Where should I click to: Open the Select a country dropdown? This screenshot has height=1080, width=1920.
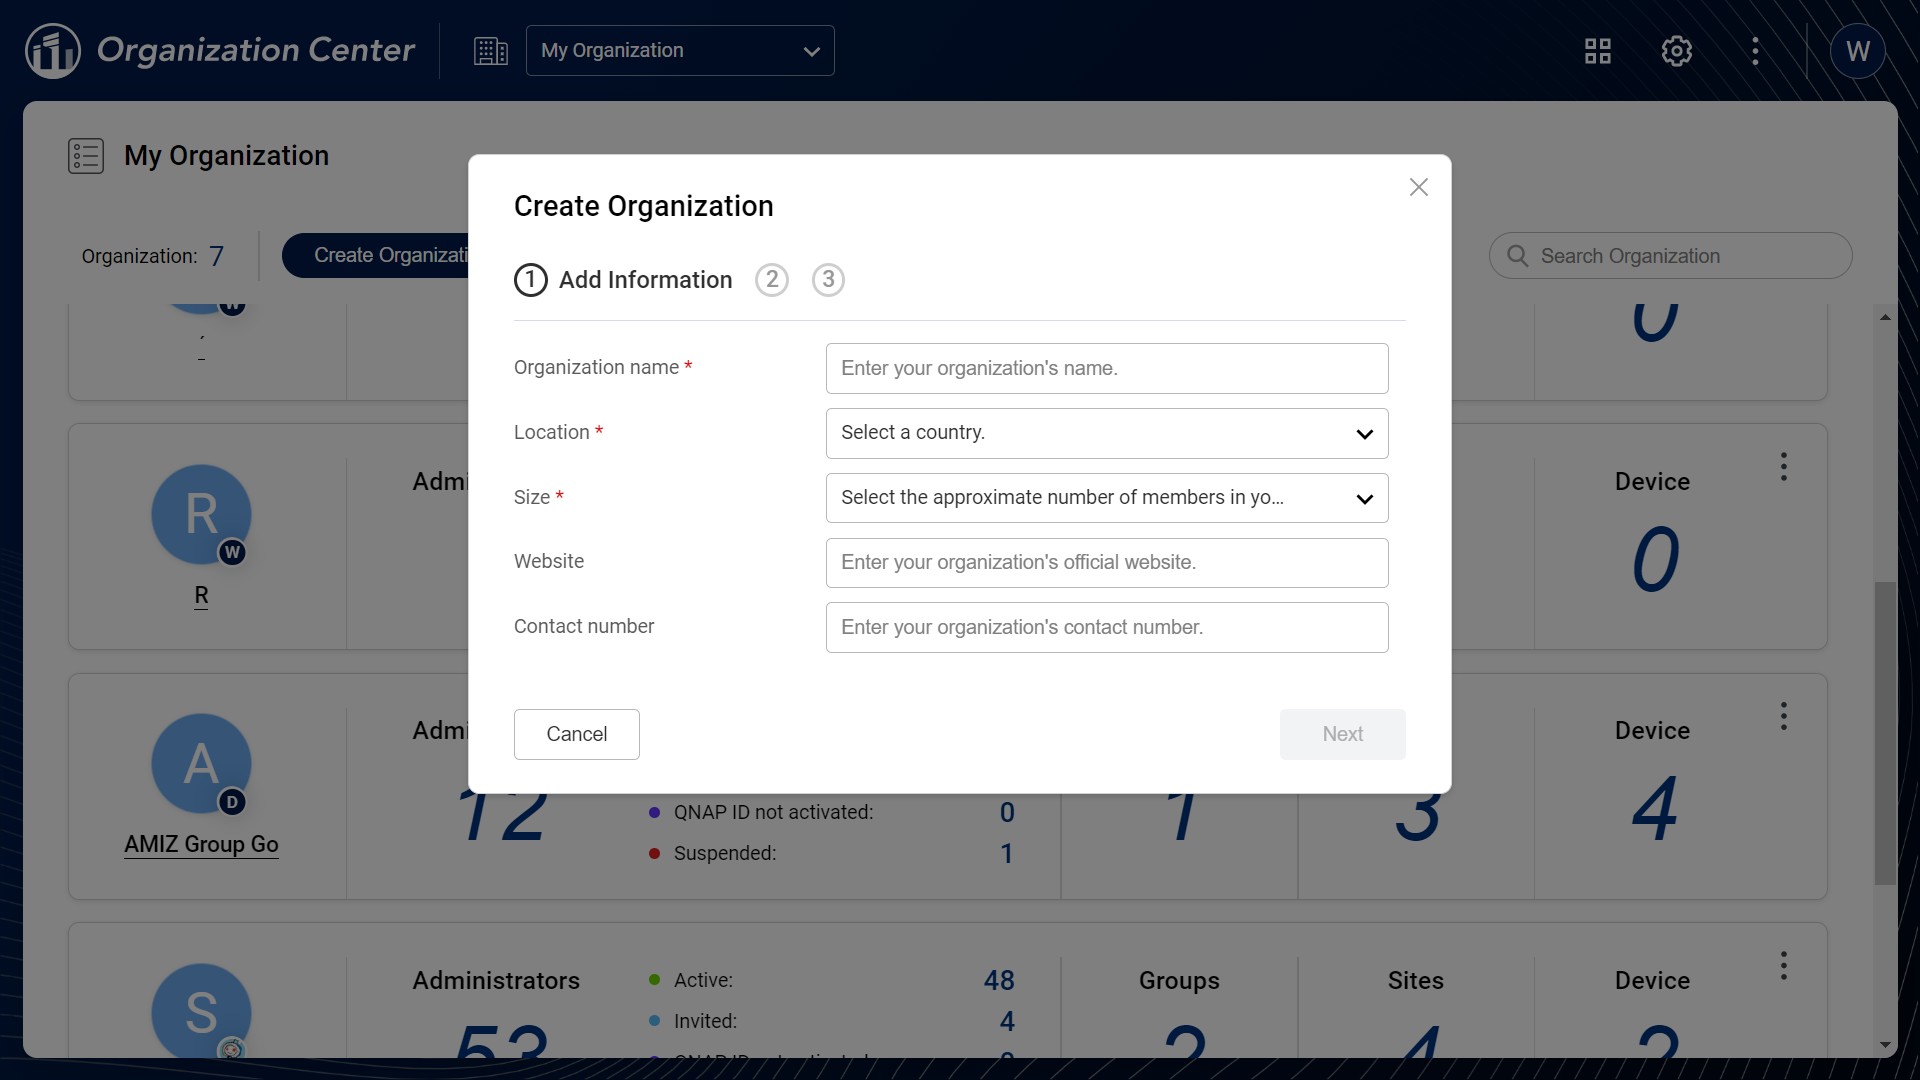tap(1106, 433)
